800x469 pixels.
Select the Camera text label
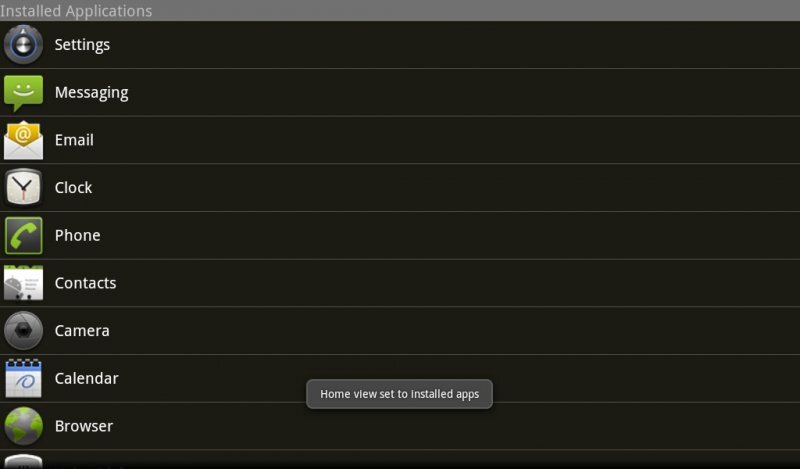(82, 331)
